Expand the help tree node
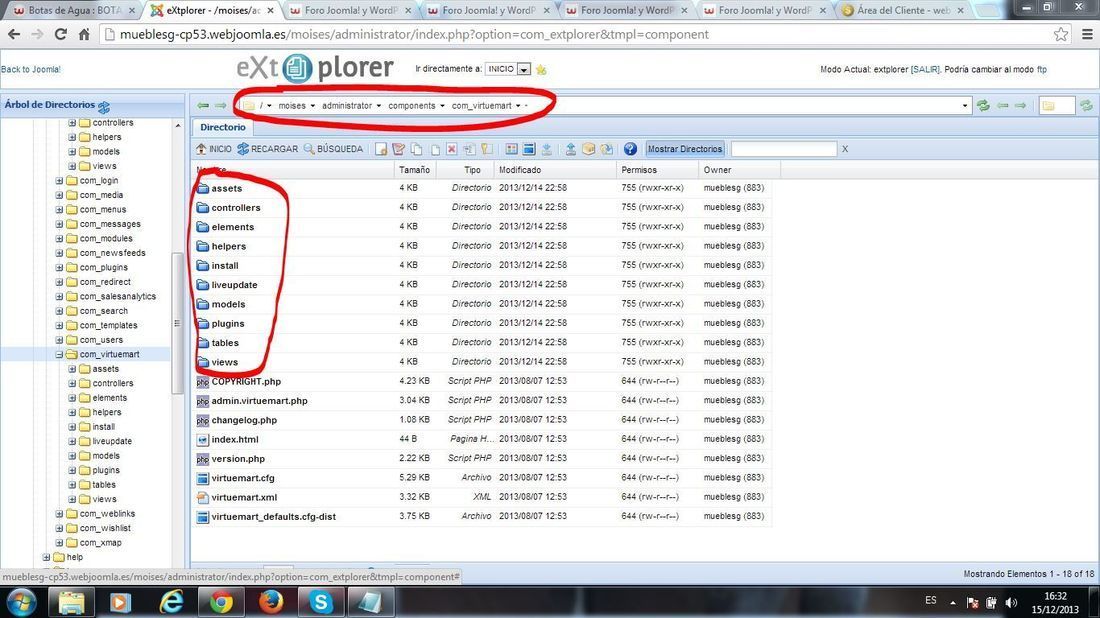This screenshot has height=618, width=1100. [46, 558]
